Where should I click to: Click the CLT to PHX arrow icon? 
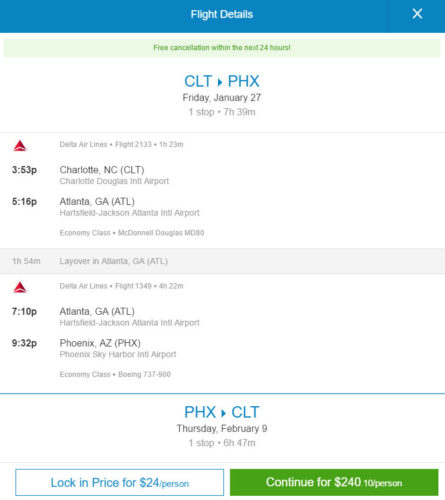[x=220, y=82]
